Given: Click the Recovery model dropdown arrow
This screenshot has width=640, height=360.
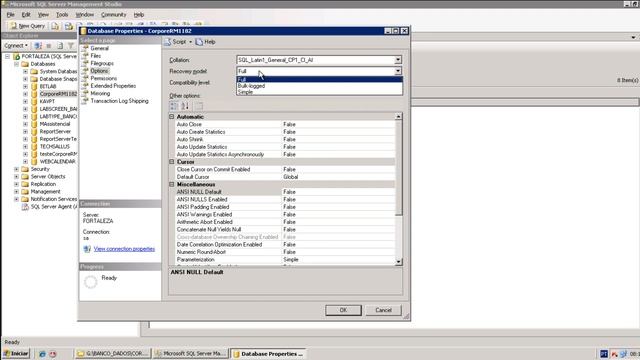Looking at the screenshot, I should pyautogui.click(x=398, y=71).
